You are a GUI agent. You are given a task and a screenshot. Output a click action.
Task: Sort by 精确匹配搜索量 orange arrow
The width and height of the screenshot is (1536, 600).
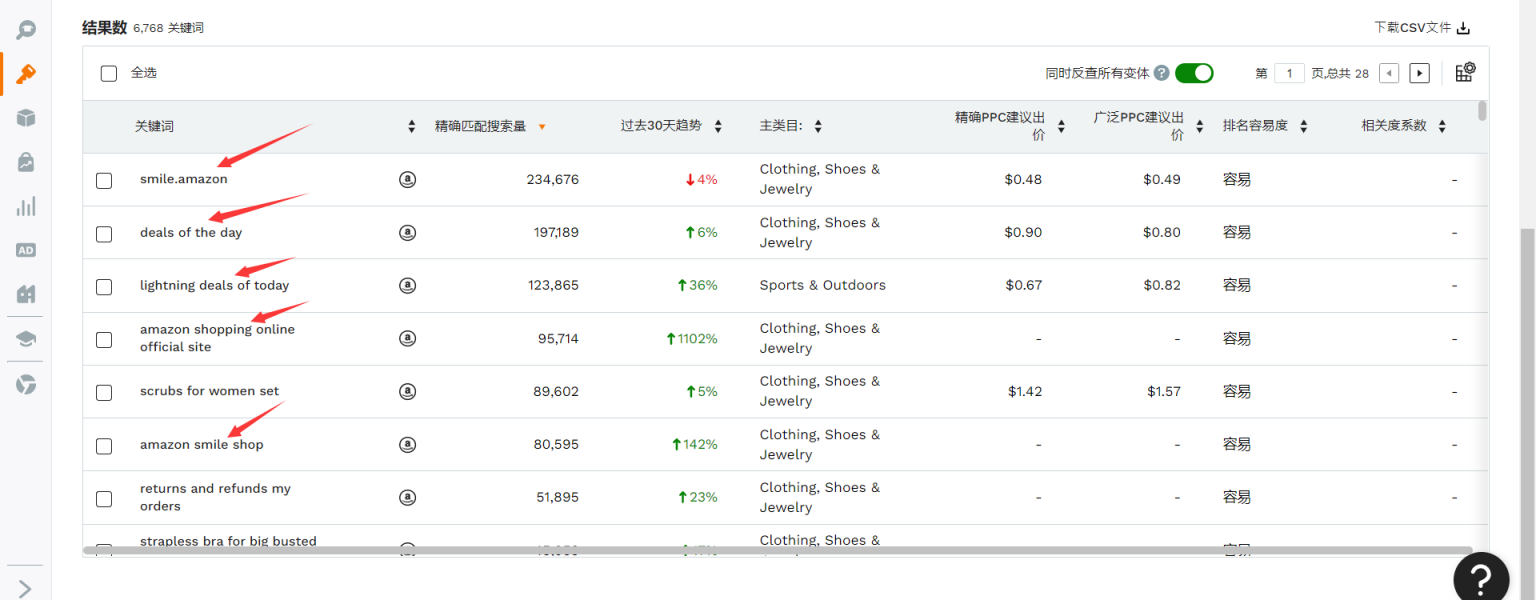pos(542,127)
